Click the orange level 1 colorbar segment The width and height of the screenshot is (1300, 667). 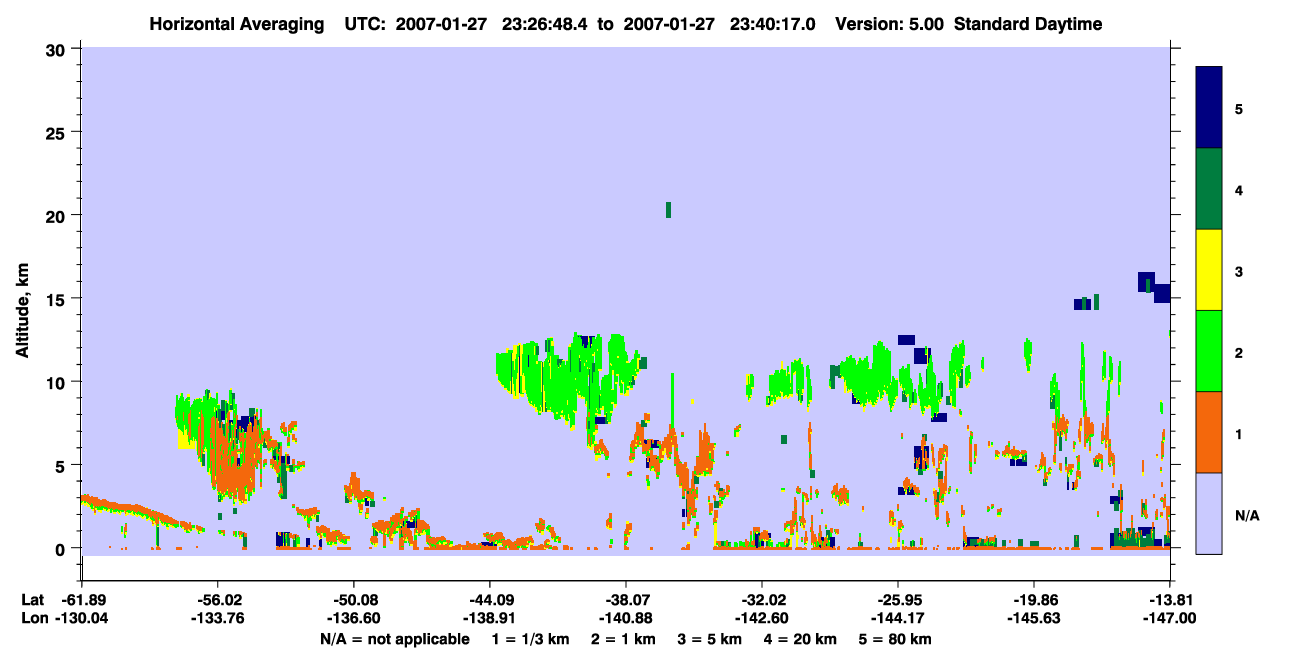pos(1209,432)
